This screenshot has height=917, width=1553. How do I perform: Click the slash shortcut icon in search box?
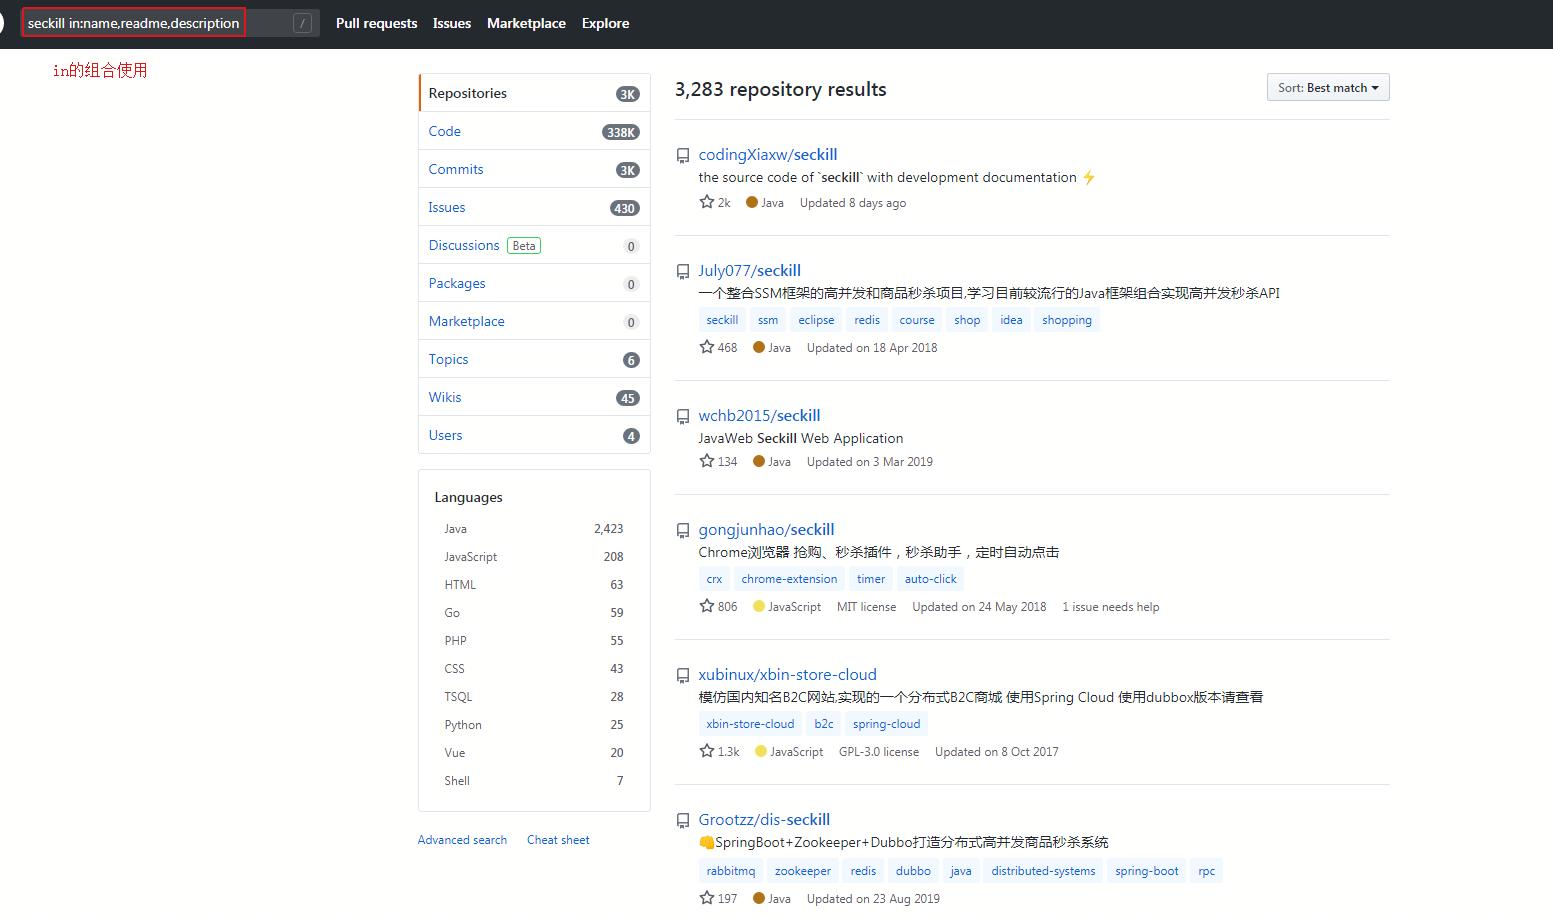[x=302, y=23]
